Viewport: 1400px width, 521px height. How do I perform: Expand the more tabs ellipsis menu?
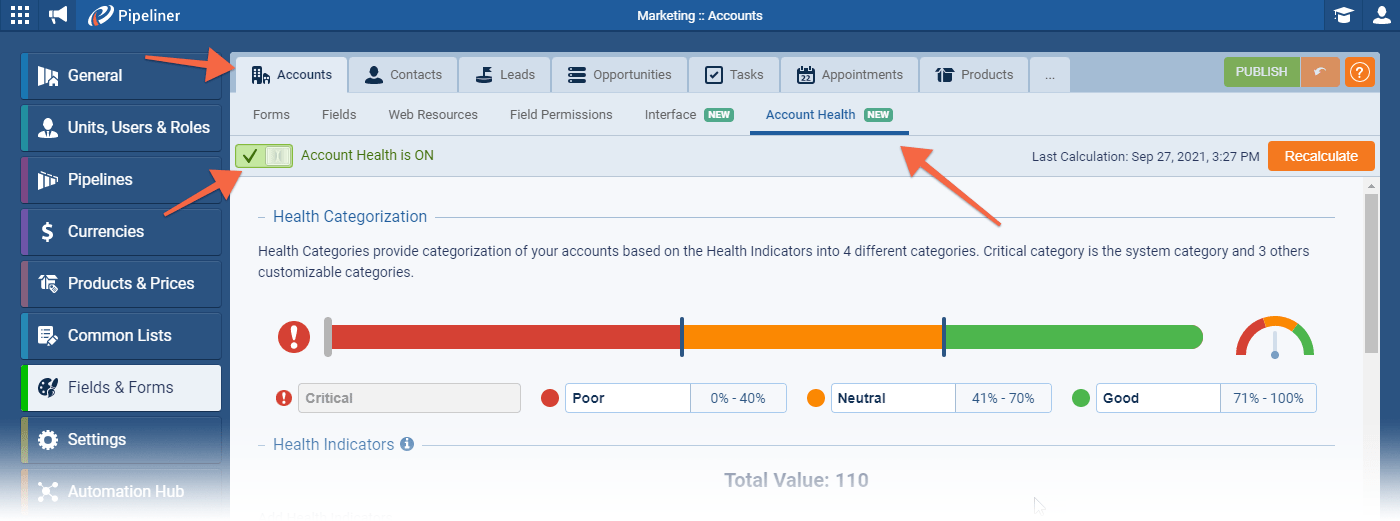(1049, 75)
